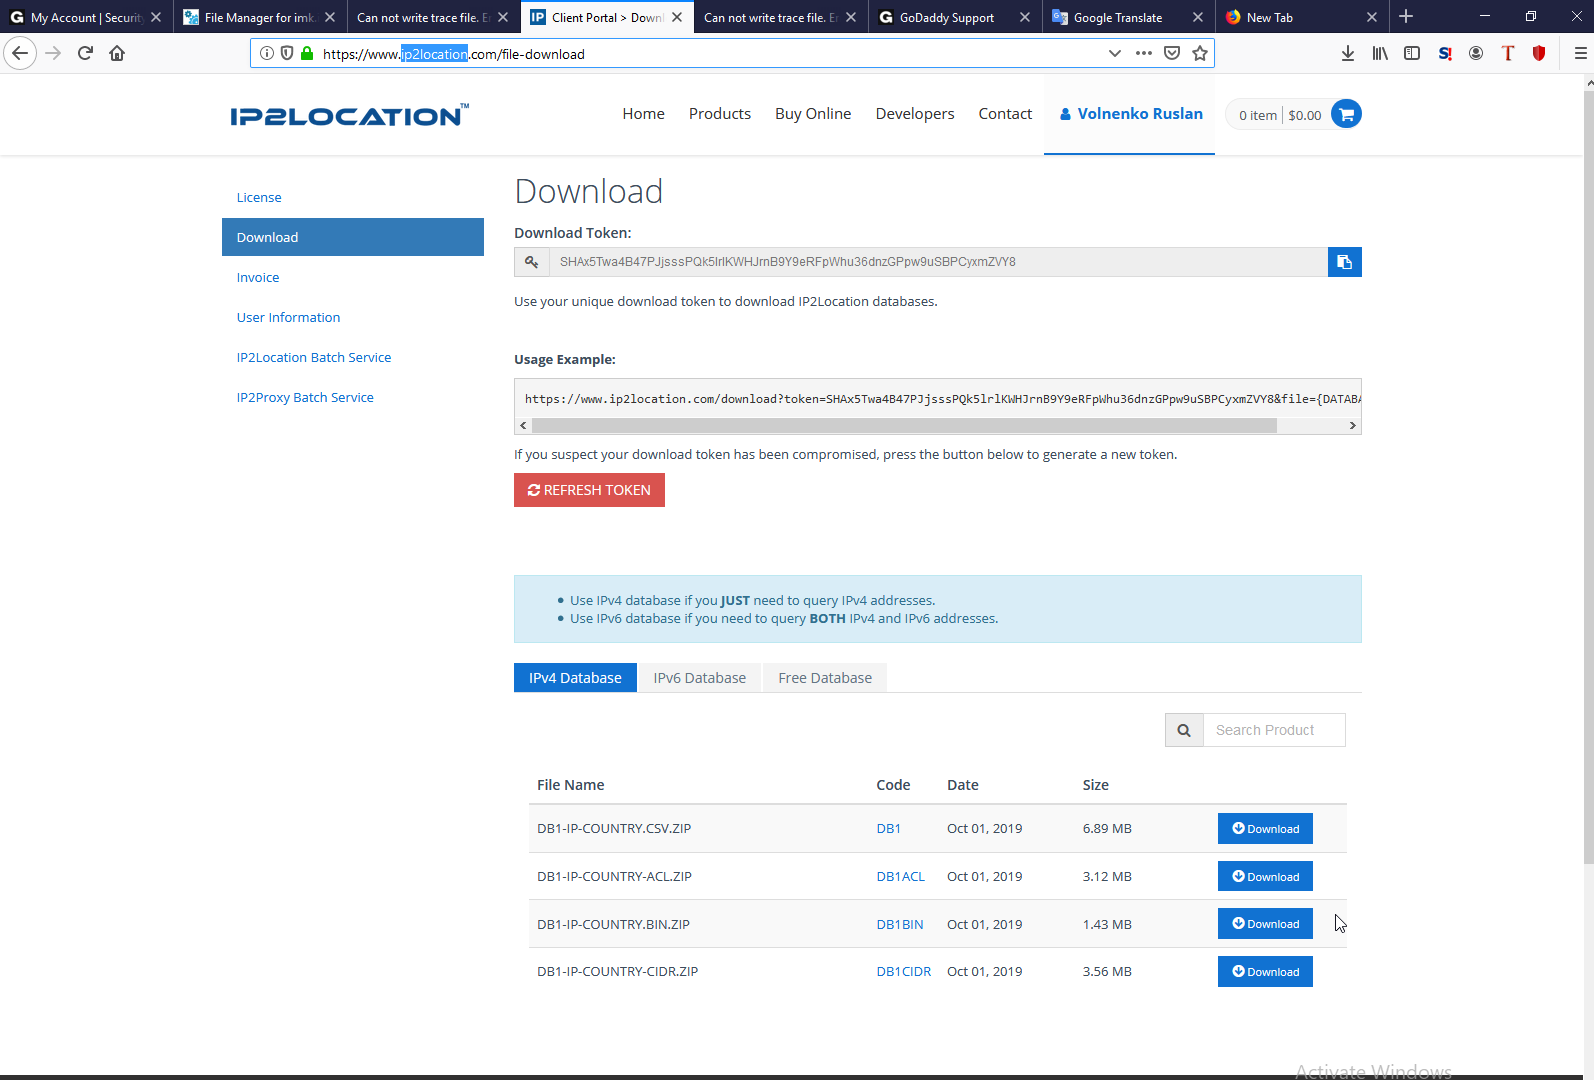
Task: Select the IPv4 Database tab
Action: point(575,678)
